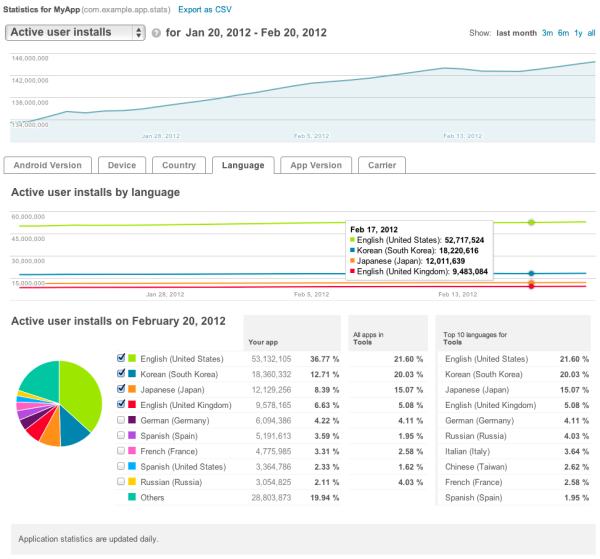Select the Country tab
This screenshot has width=600, height=559.
[179, 165]
